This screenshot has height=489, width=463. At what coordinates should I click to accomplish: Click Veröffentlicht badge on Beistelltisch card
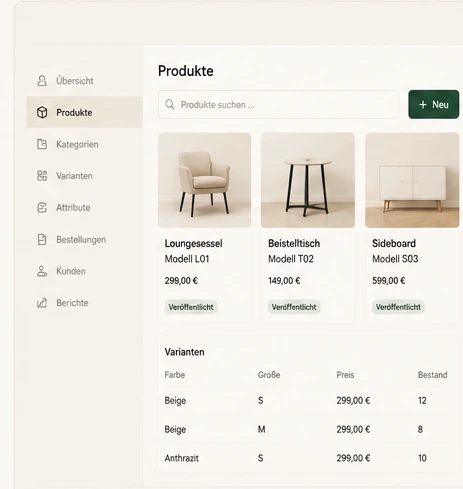point(294,307)
